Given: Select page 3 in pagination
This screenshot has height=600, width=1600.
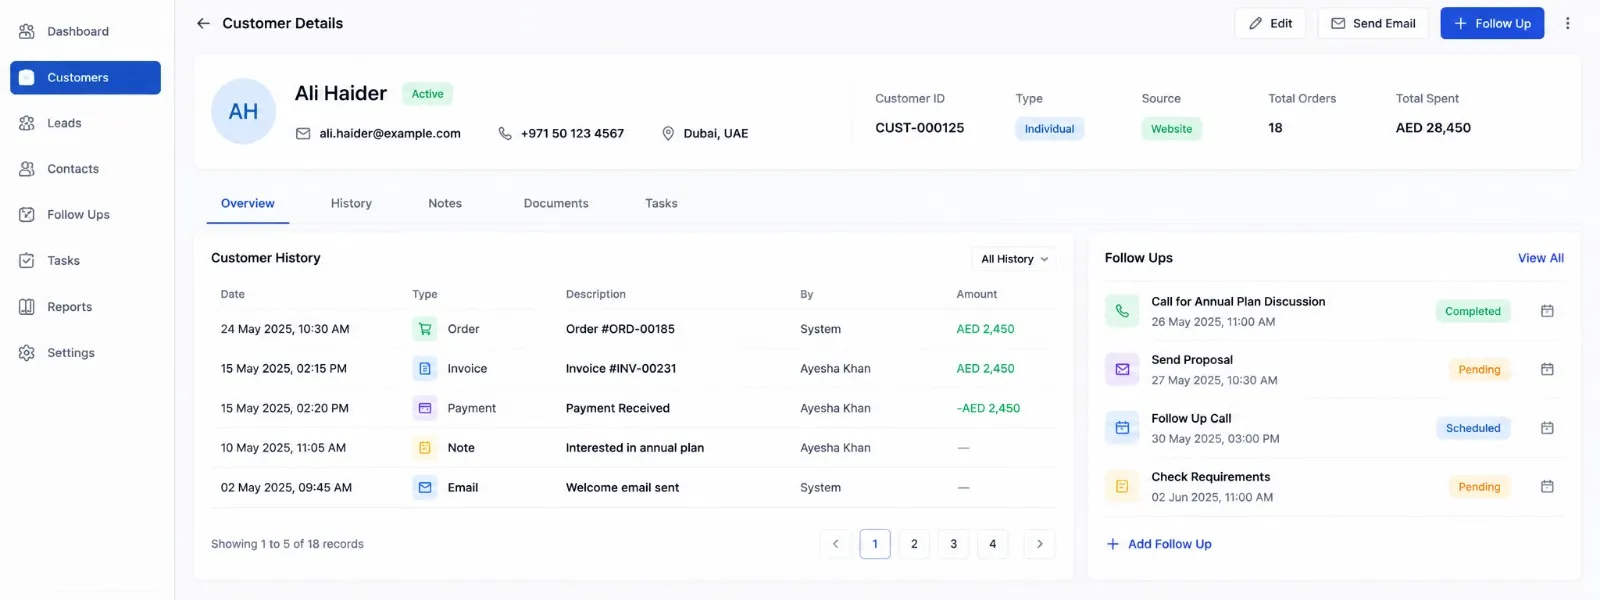Looking at the screenshot, I should click(954, 544).
